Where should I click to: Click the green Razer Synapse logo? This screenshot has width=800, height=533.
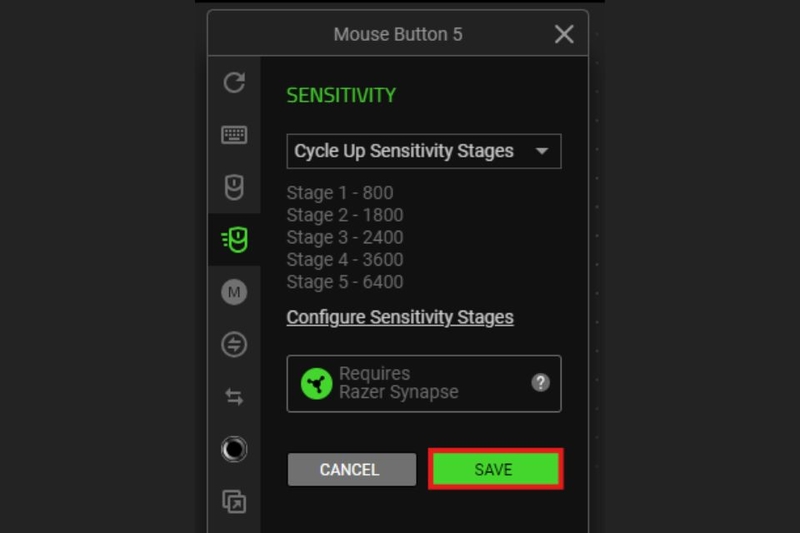pos(316,384)
